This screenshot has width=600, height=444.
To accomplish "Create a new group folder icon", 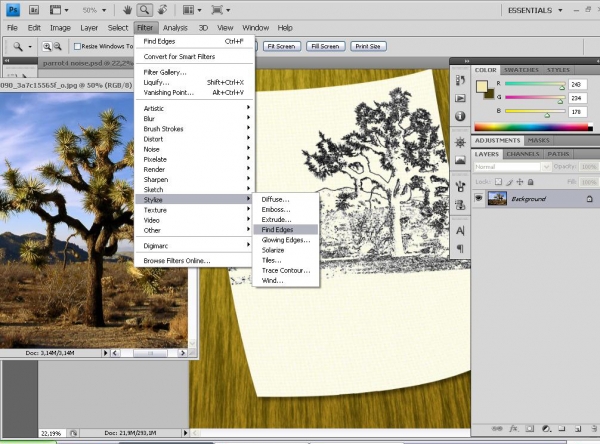I will [x=562, y=429].
